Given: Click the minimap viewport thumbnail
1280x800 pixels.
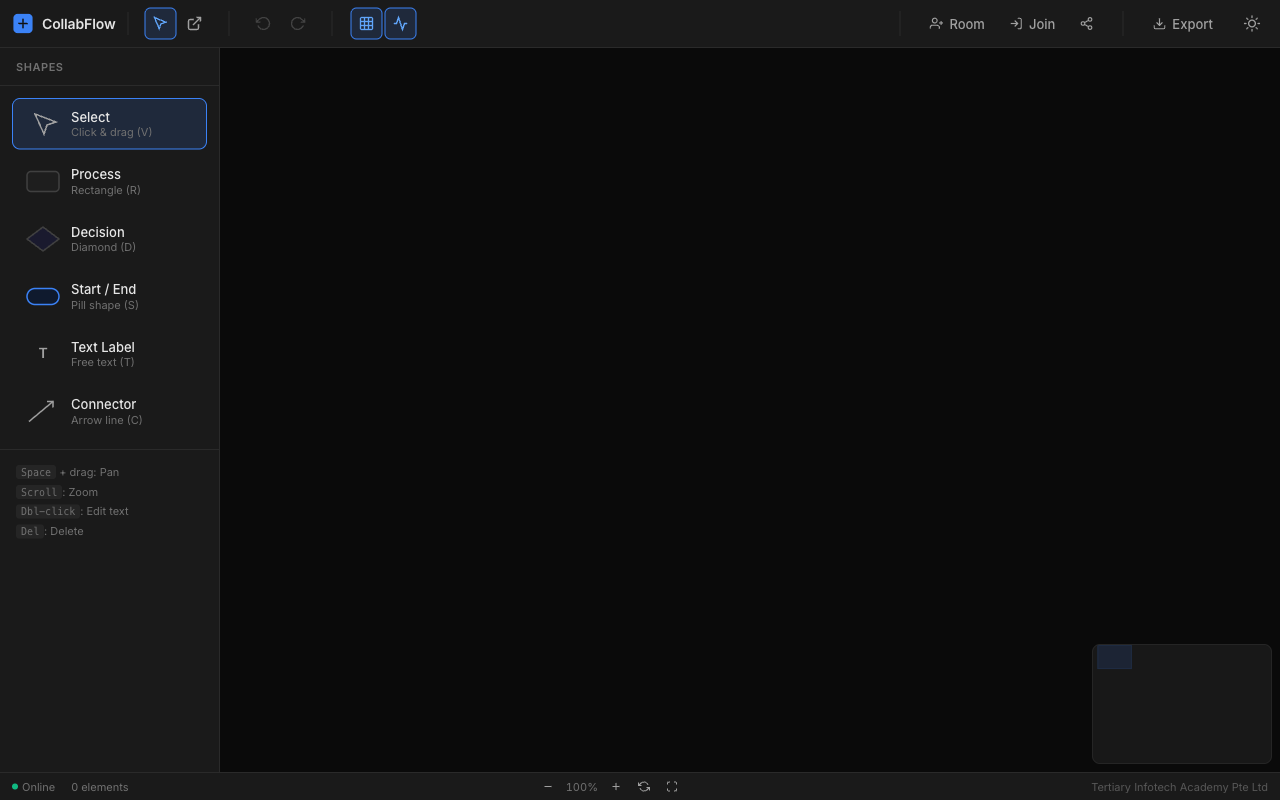Looking at the screenshot, I should click(1114, 657).
